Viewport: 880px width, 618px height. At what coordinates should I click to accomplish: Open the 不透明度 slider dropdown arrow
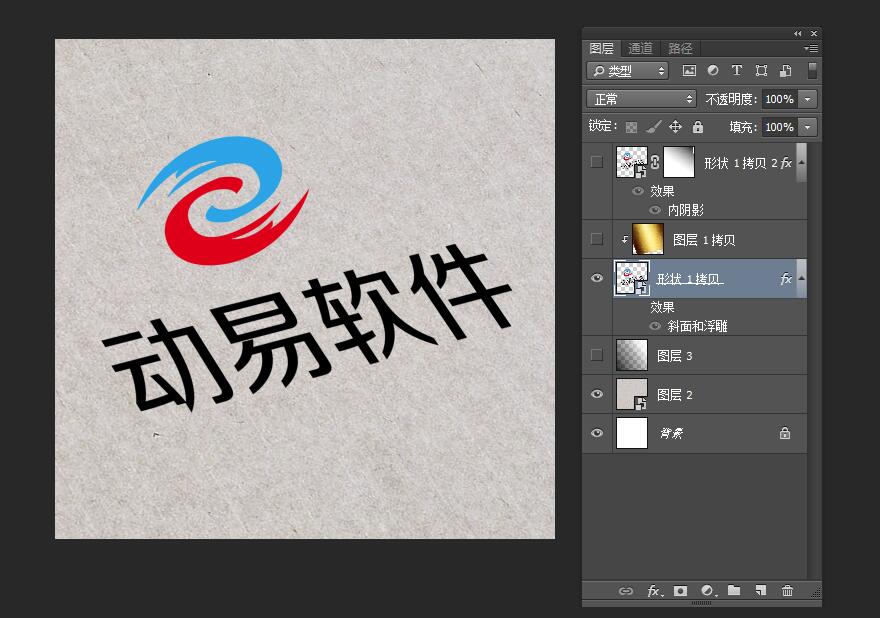tap(807, 99)
